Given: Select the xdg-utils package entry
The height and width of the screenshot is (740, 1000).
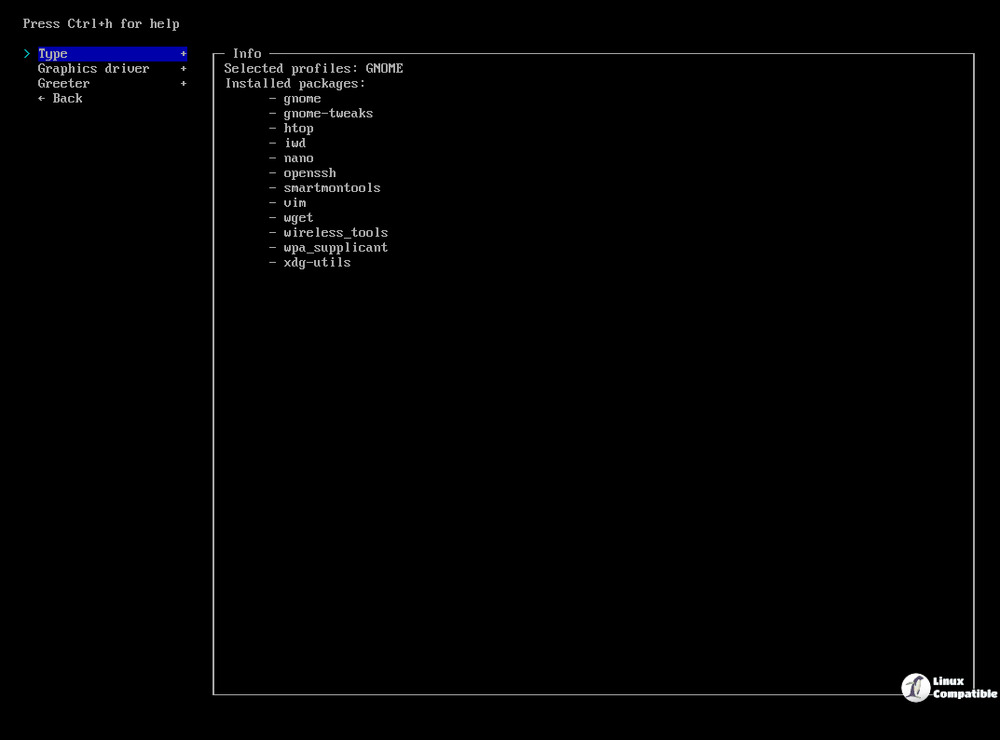Looking at the screenshot, I should [x=317, y=263].
